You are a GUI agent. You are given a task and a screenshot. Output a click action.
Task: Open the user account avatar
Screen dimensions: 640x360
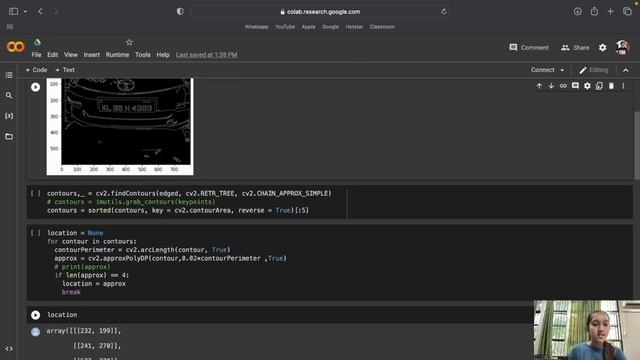pyautogui.click(x=622, y=47)
